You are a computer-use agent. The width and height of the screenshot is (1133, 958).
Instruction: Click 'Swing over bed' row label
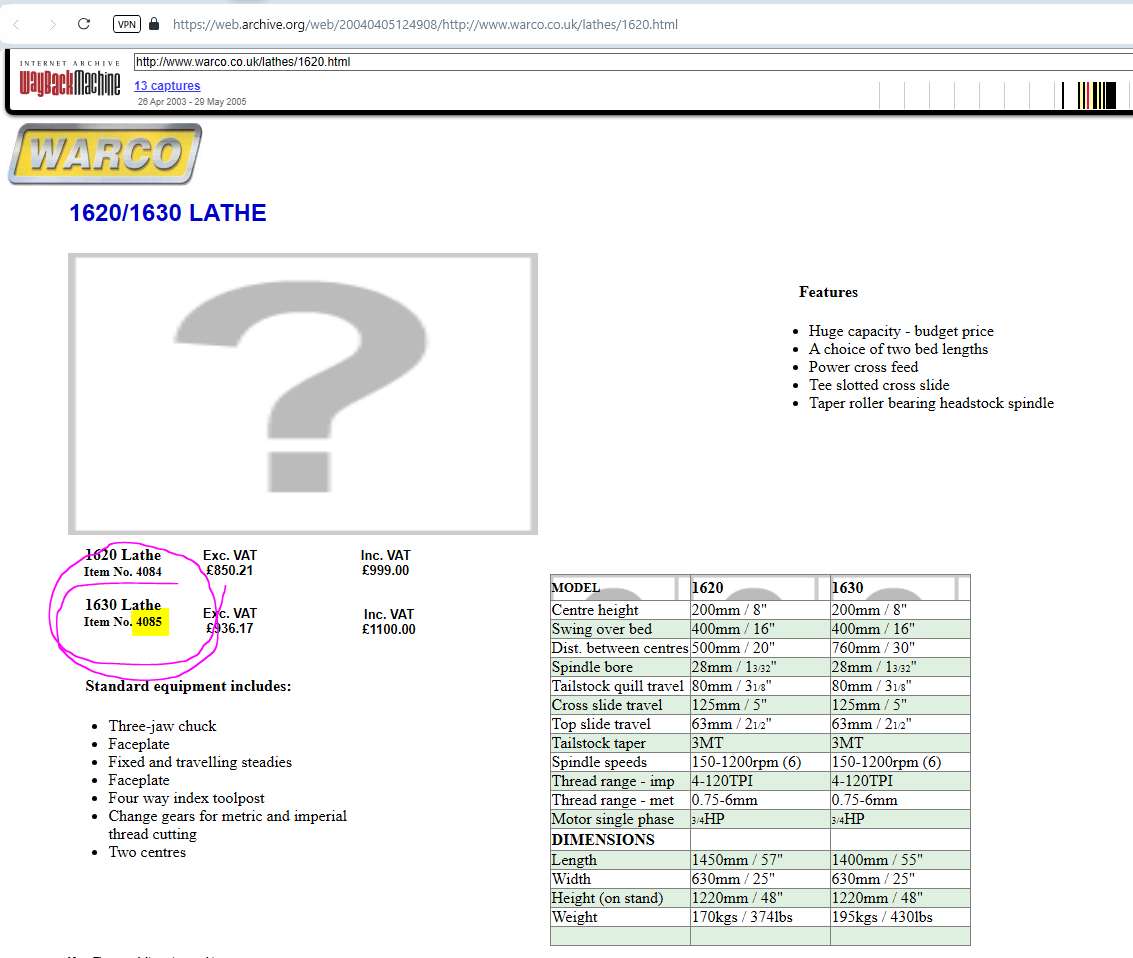point(601,629)
